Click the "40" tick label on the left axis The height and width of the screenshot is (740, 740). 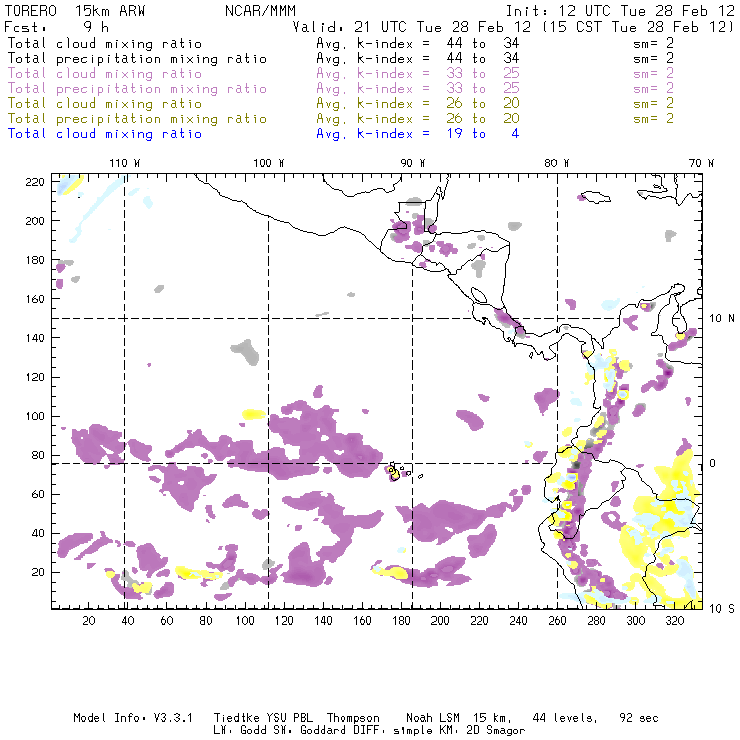[x=38, y=533]
